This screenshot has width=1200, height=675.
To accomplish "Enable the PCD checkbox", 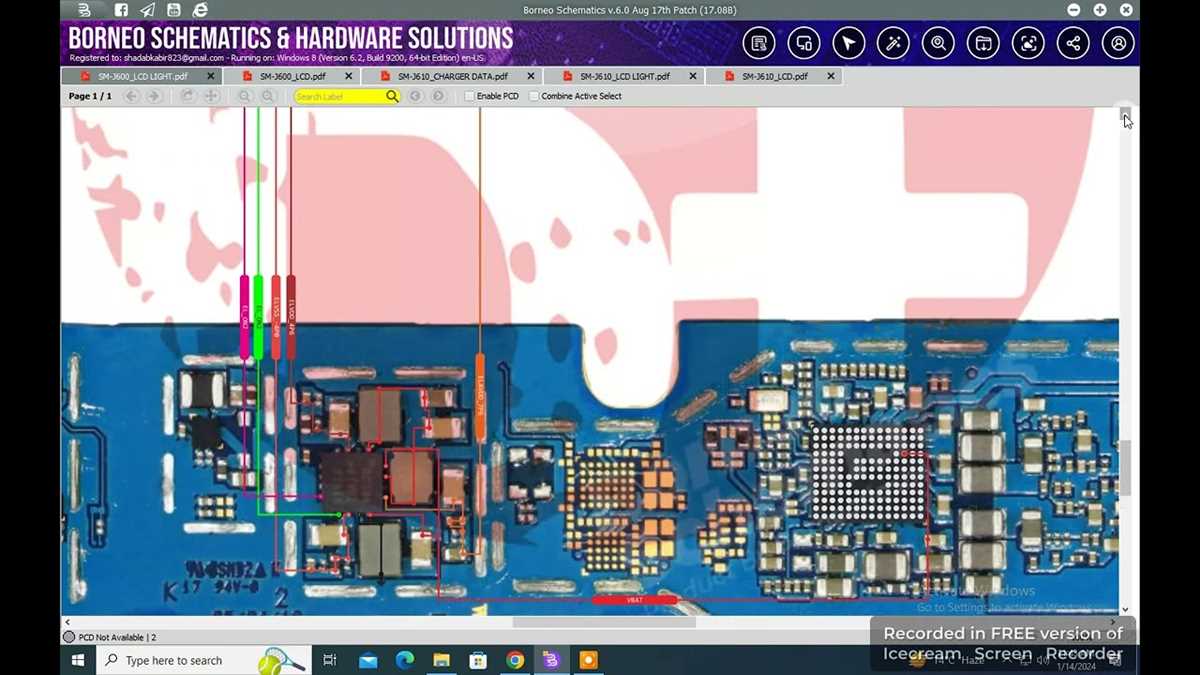I will 469,96.
